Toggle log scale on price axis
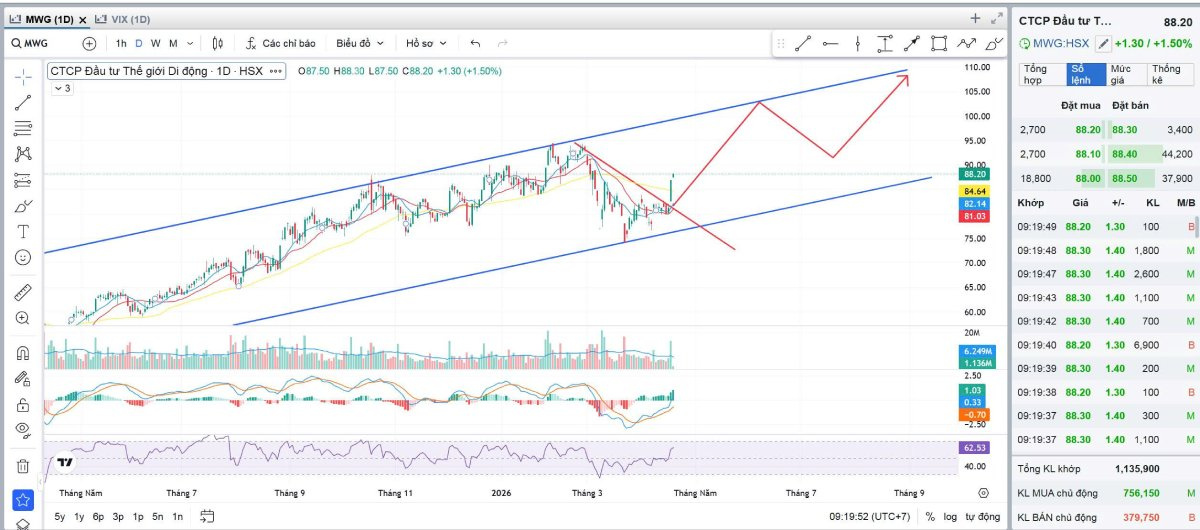1200x530 pixels. (951, 517)
